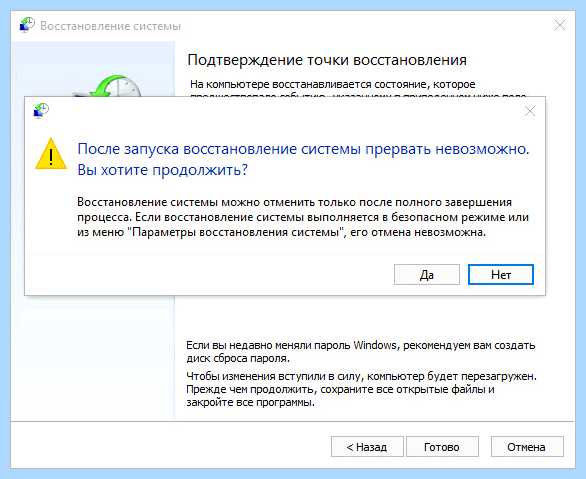Click text 'закройте все программы.'

click(x=250, y=402)
